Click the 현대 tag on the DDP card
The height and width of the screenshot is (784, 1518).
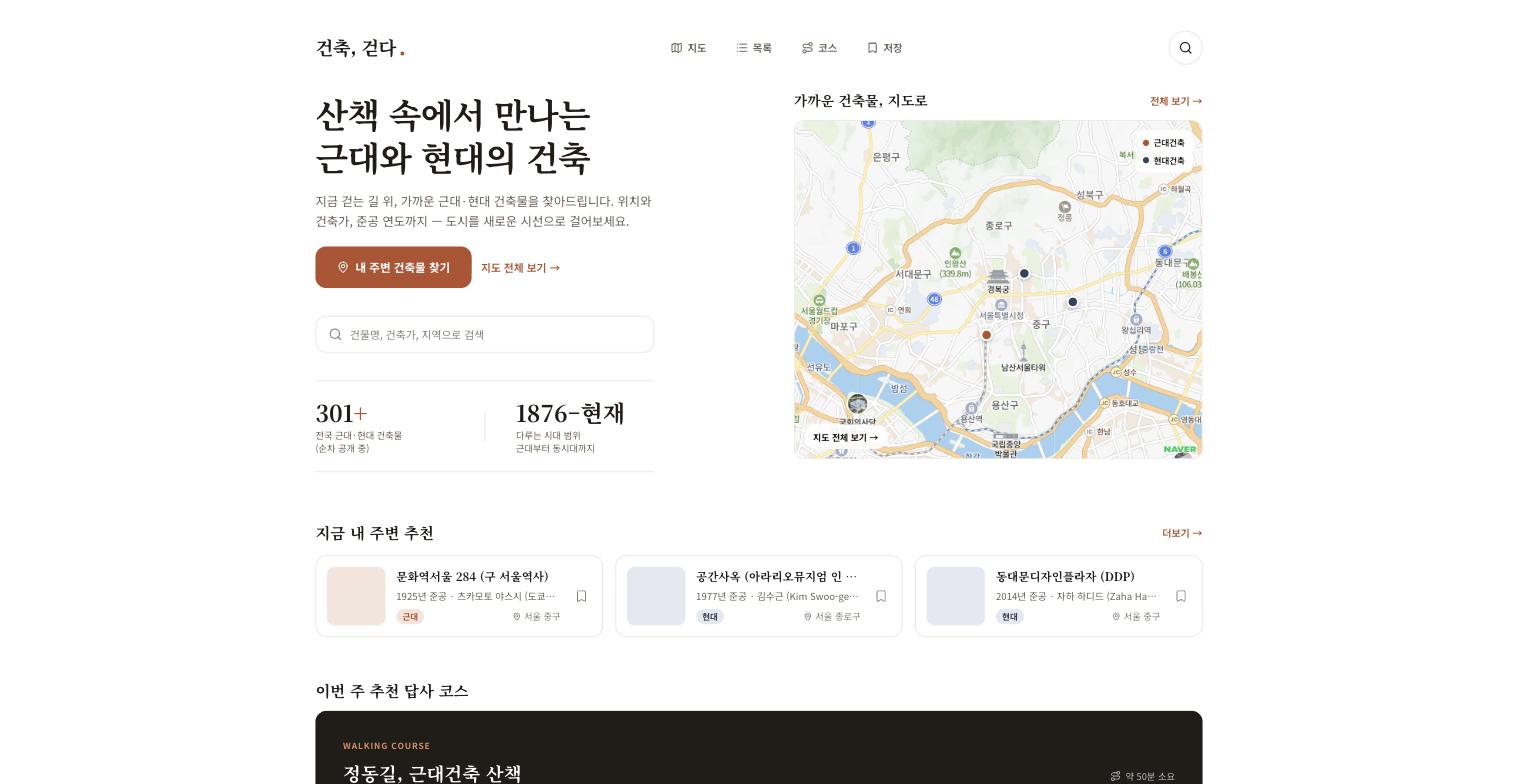[1010, 617]
